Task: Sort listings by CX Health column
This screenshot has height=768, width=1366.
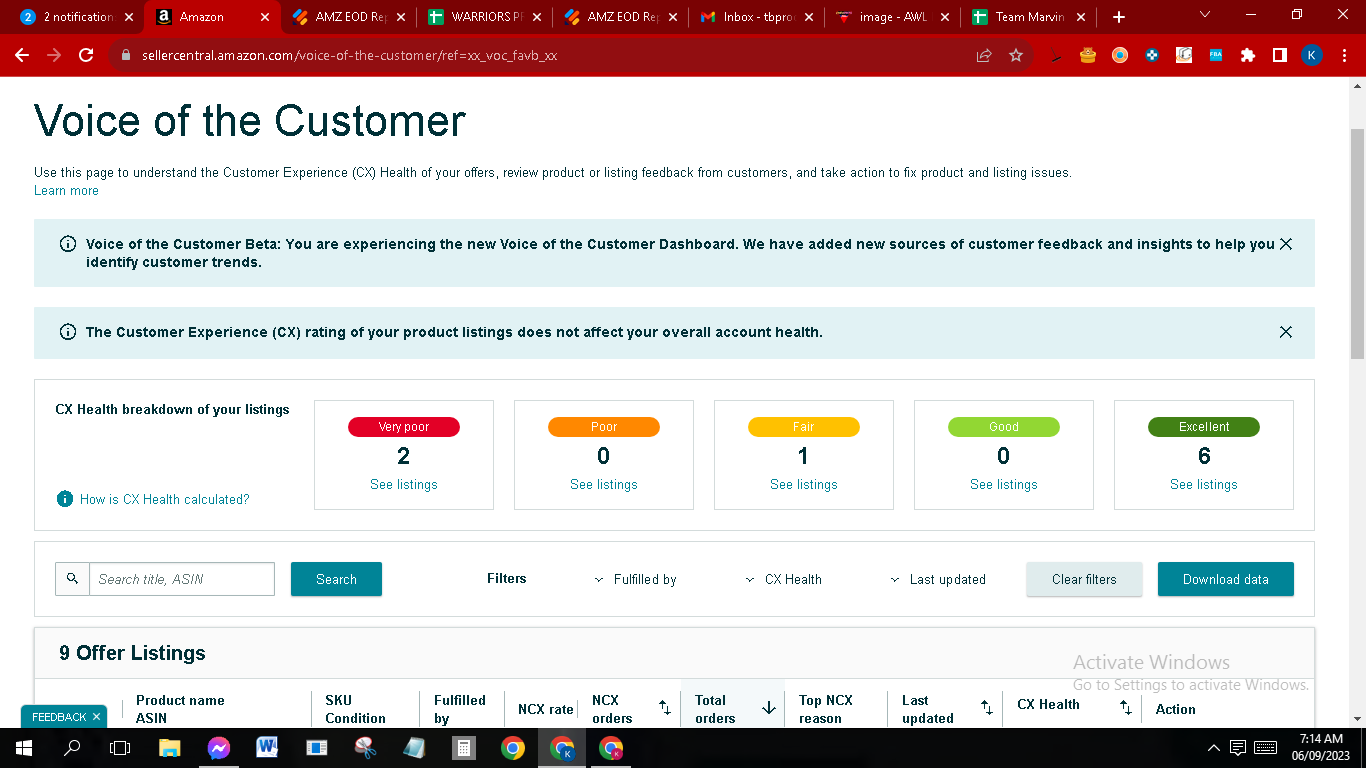Action: coord(1126,708)
